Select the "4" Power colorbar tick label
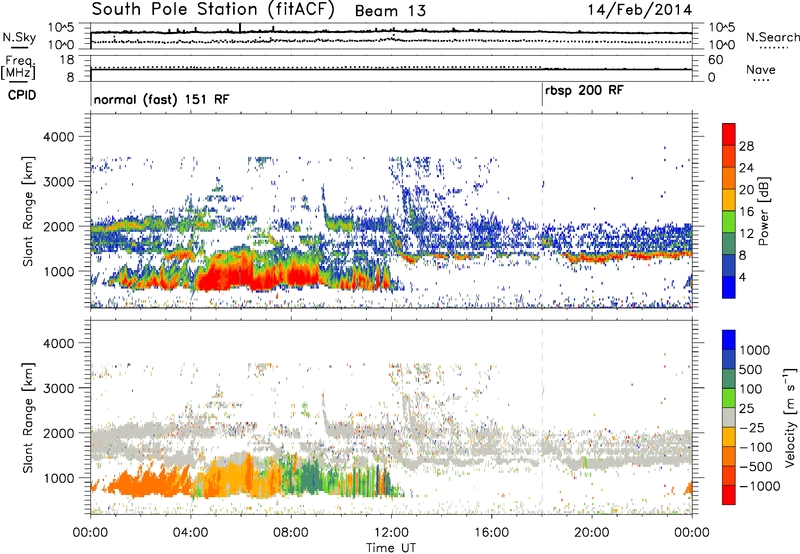Image resolution: width=800 pixels, height=554 pixels. [x=743, y=277]
